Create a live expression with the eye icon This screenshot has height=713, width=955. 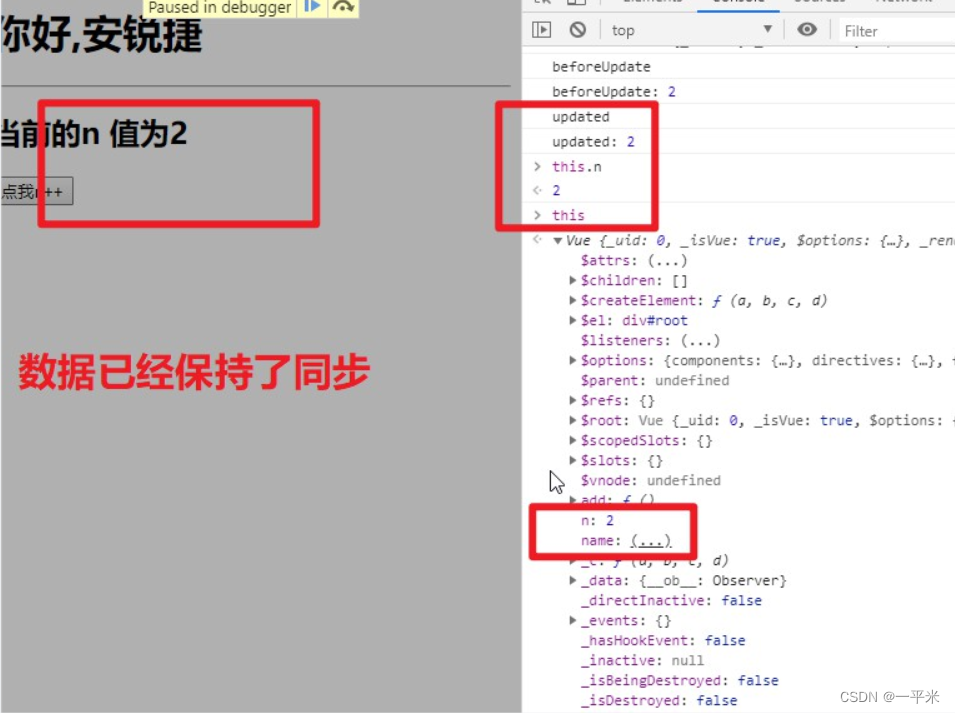808,30
